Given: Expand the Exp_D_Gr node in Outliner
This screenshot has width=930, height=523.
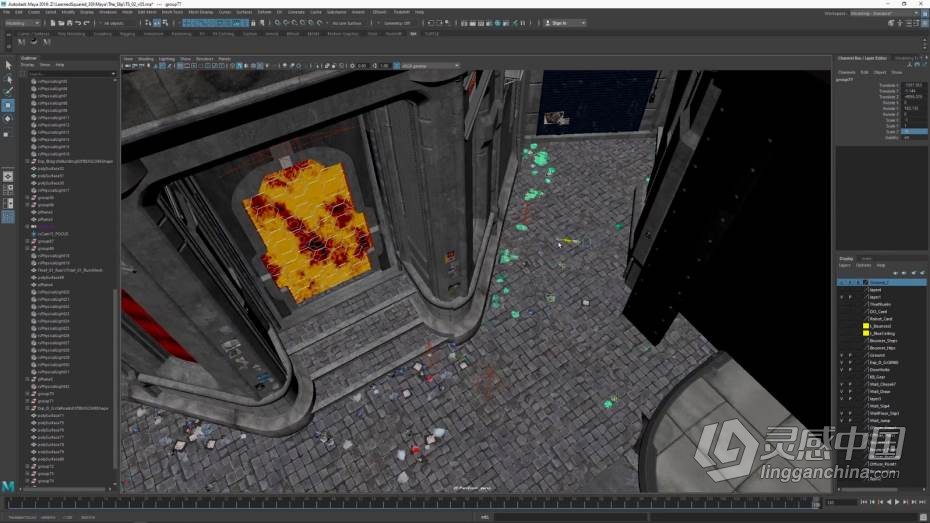Looking at the screenshot, I should 27,408.
